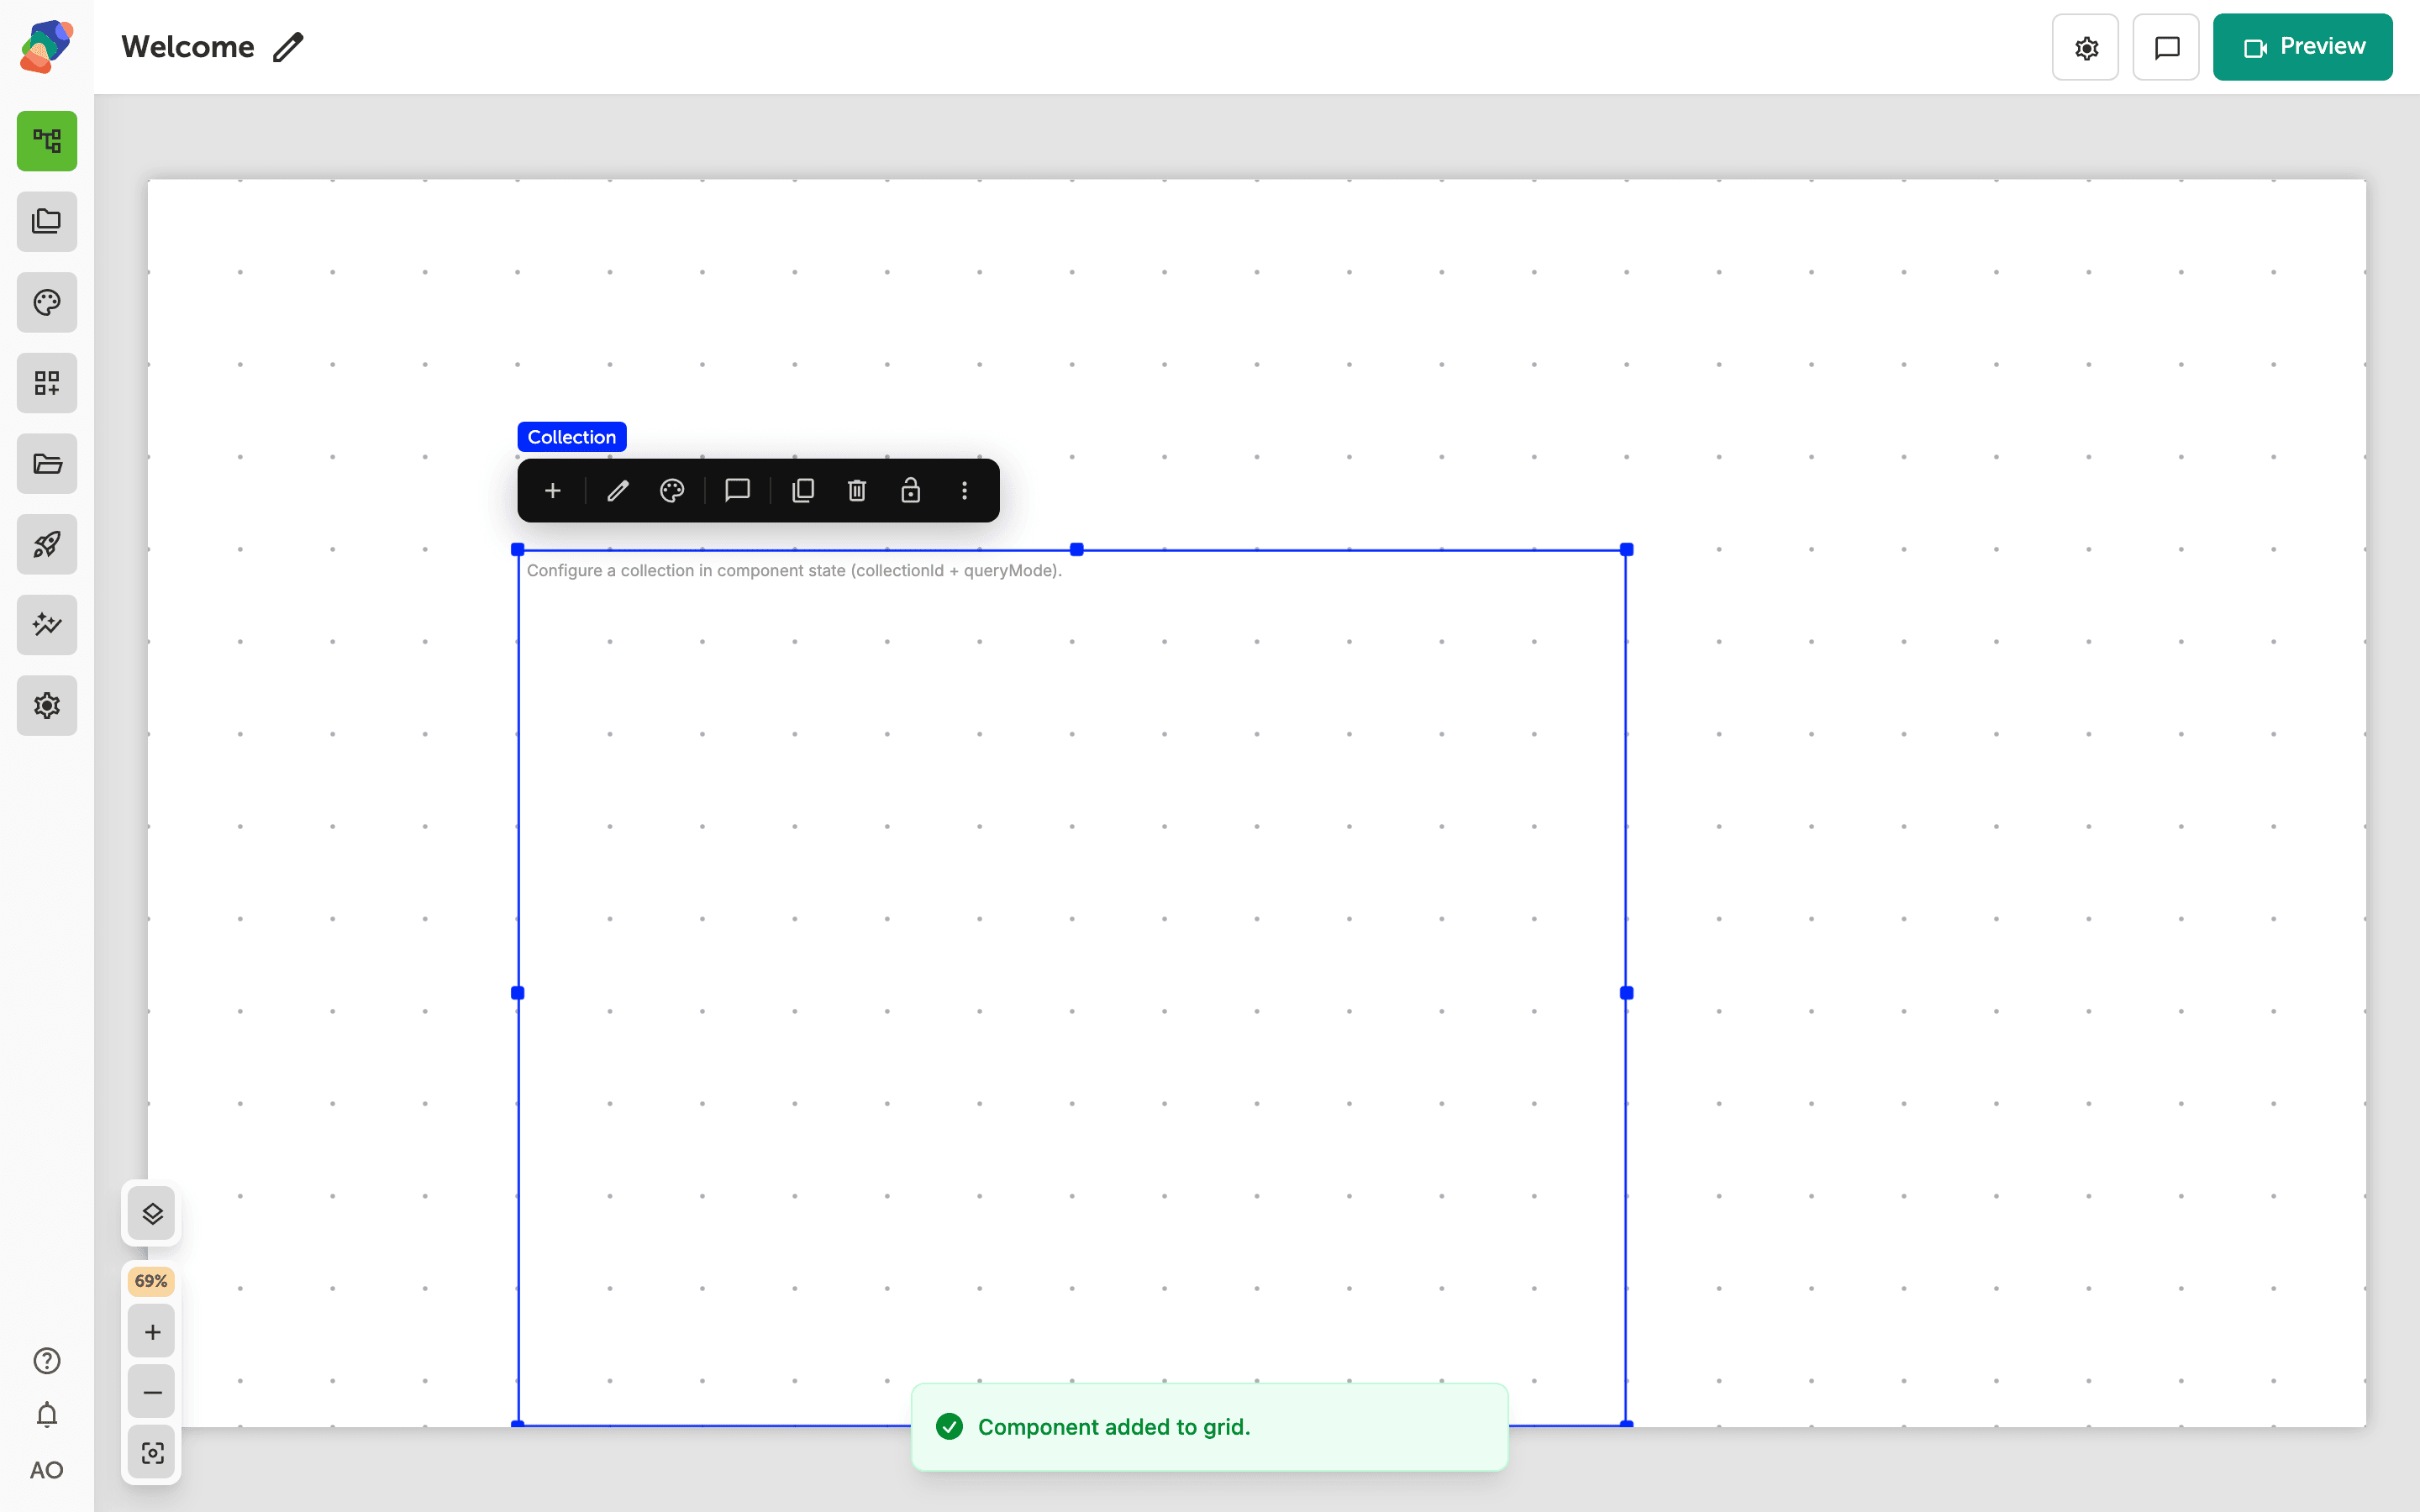Open the page structure tree sidebar icon
The height and width of the screenshot is (1512, 2420).
point(47,141)
